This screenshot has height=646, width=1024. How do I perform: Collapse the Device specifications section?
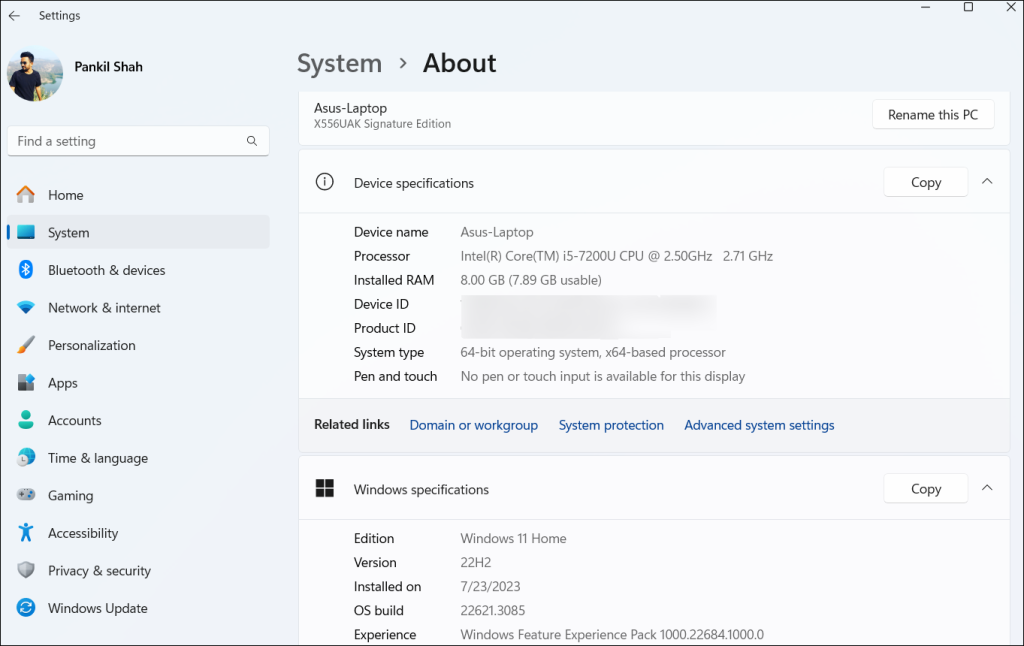pos(987,182)
